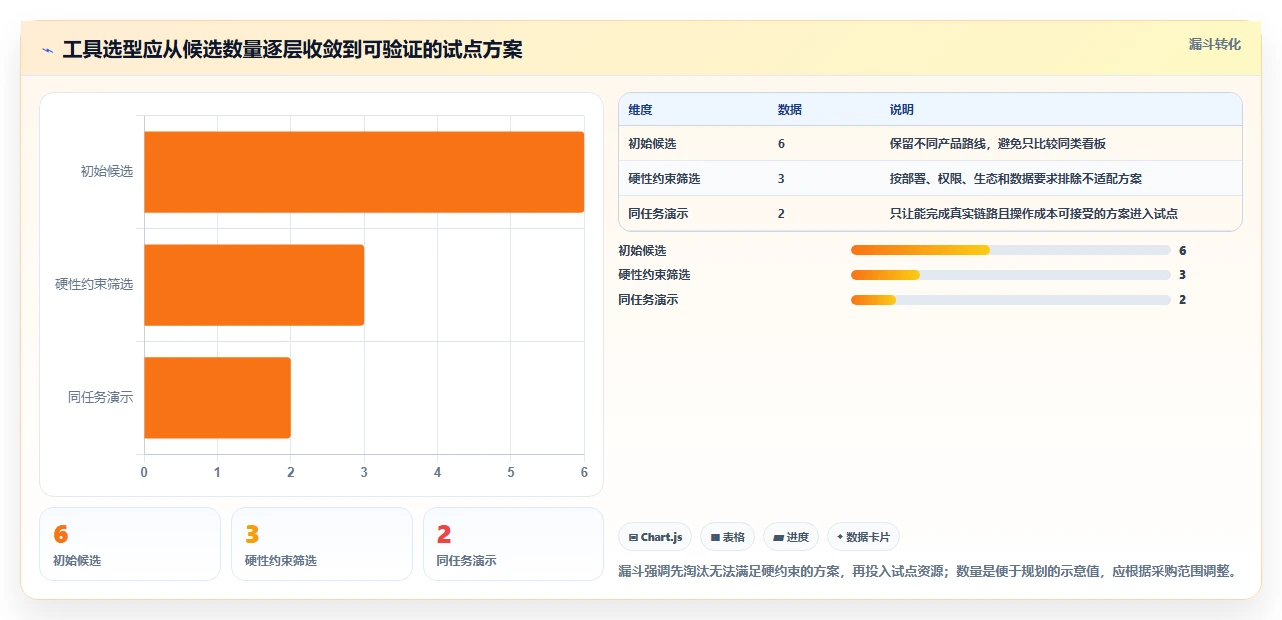This screenshot has height=620, width=1282.
Task: Click the 硬性约束筛选 orange chart bar
Action: click(254, 285)
